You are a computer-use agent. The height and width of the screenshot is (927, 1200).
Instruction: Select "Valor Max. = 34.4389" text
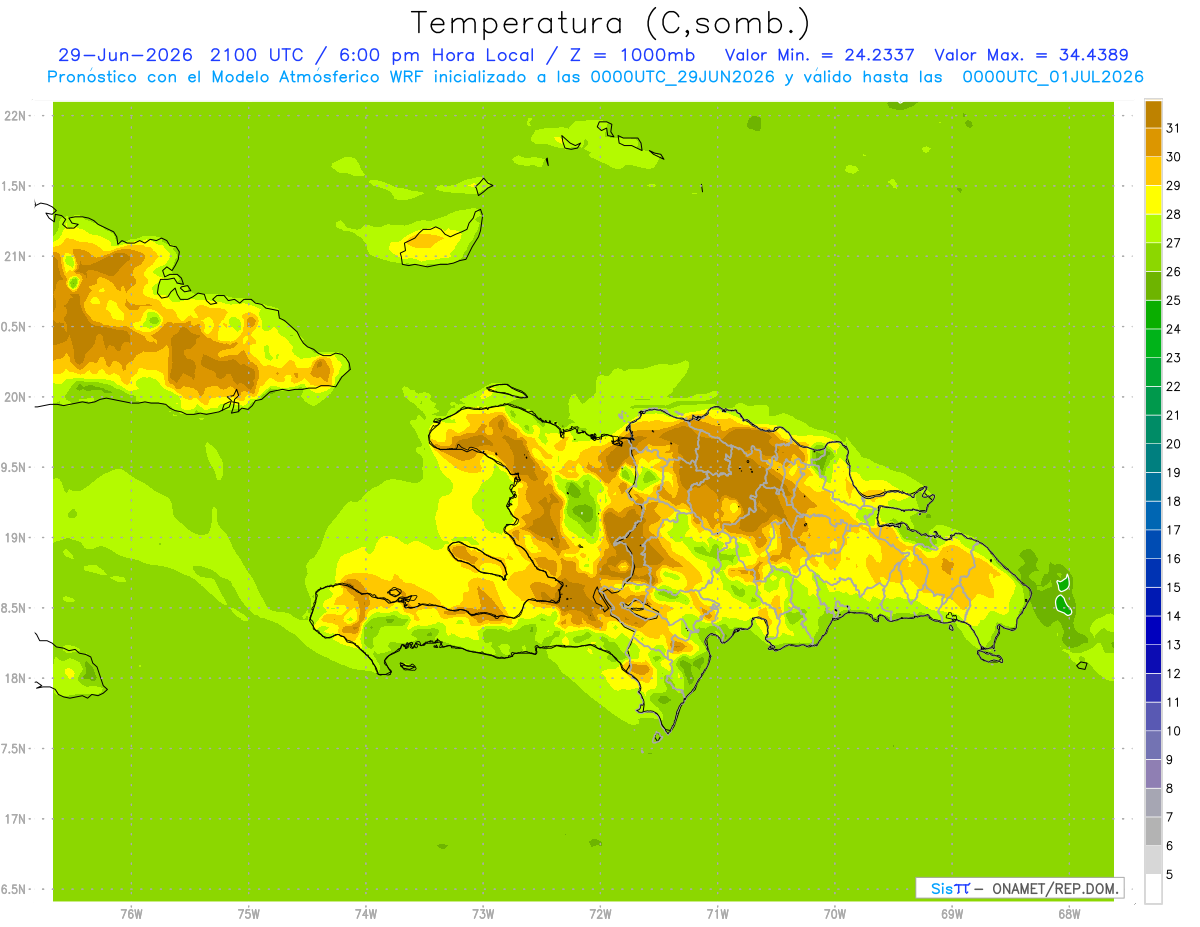coord(1031,55)
